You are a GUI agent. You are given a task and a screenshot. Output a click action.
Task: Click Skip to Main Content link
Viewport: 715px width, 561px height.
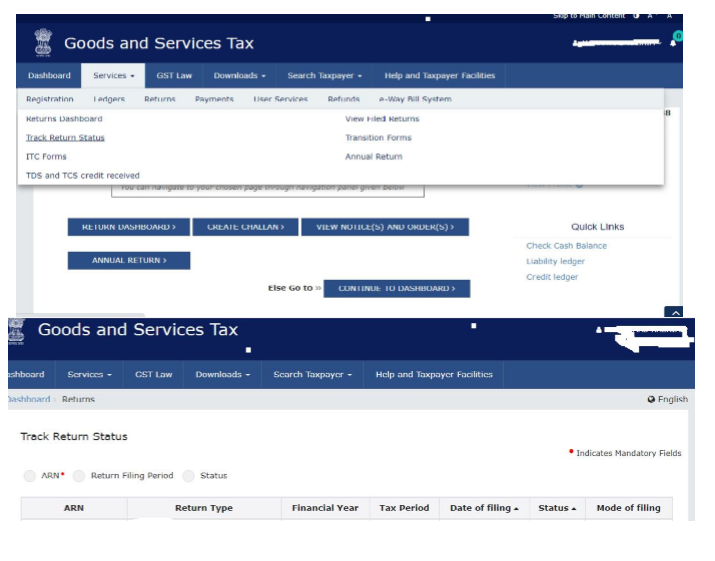click(589, 16)
